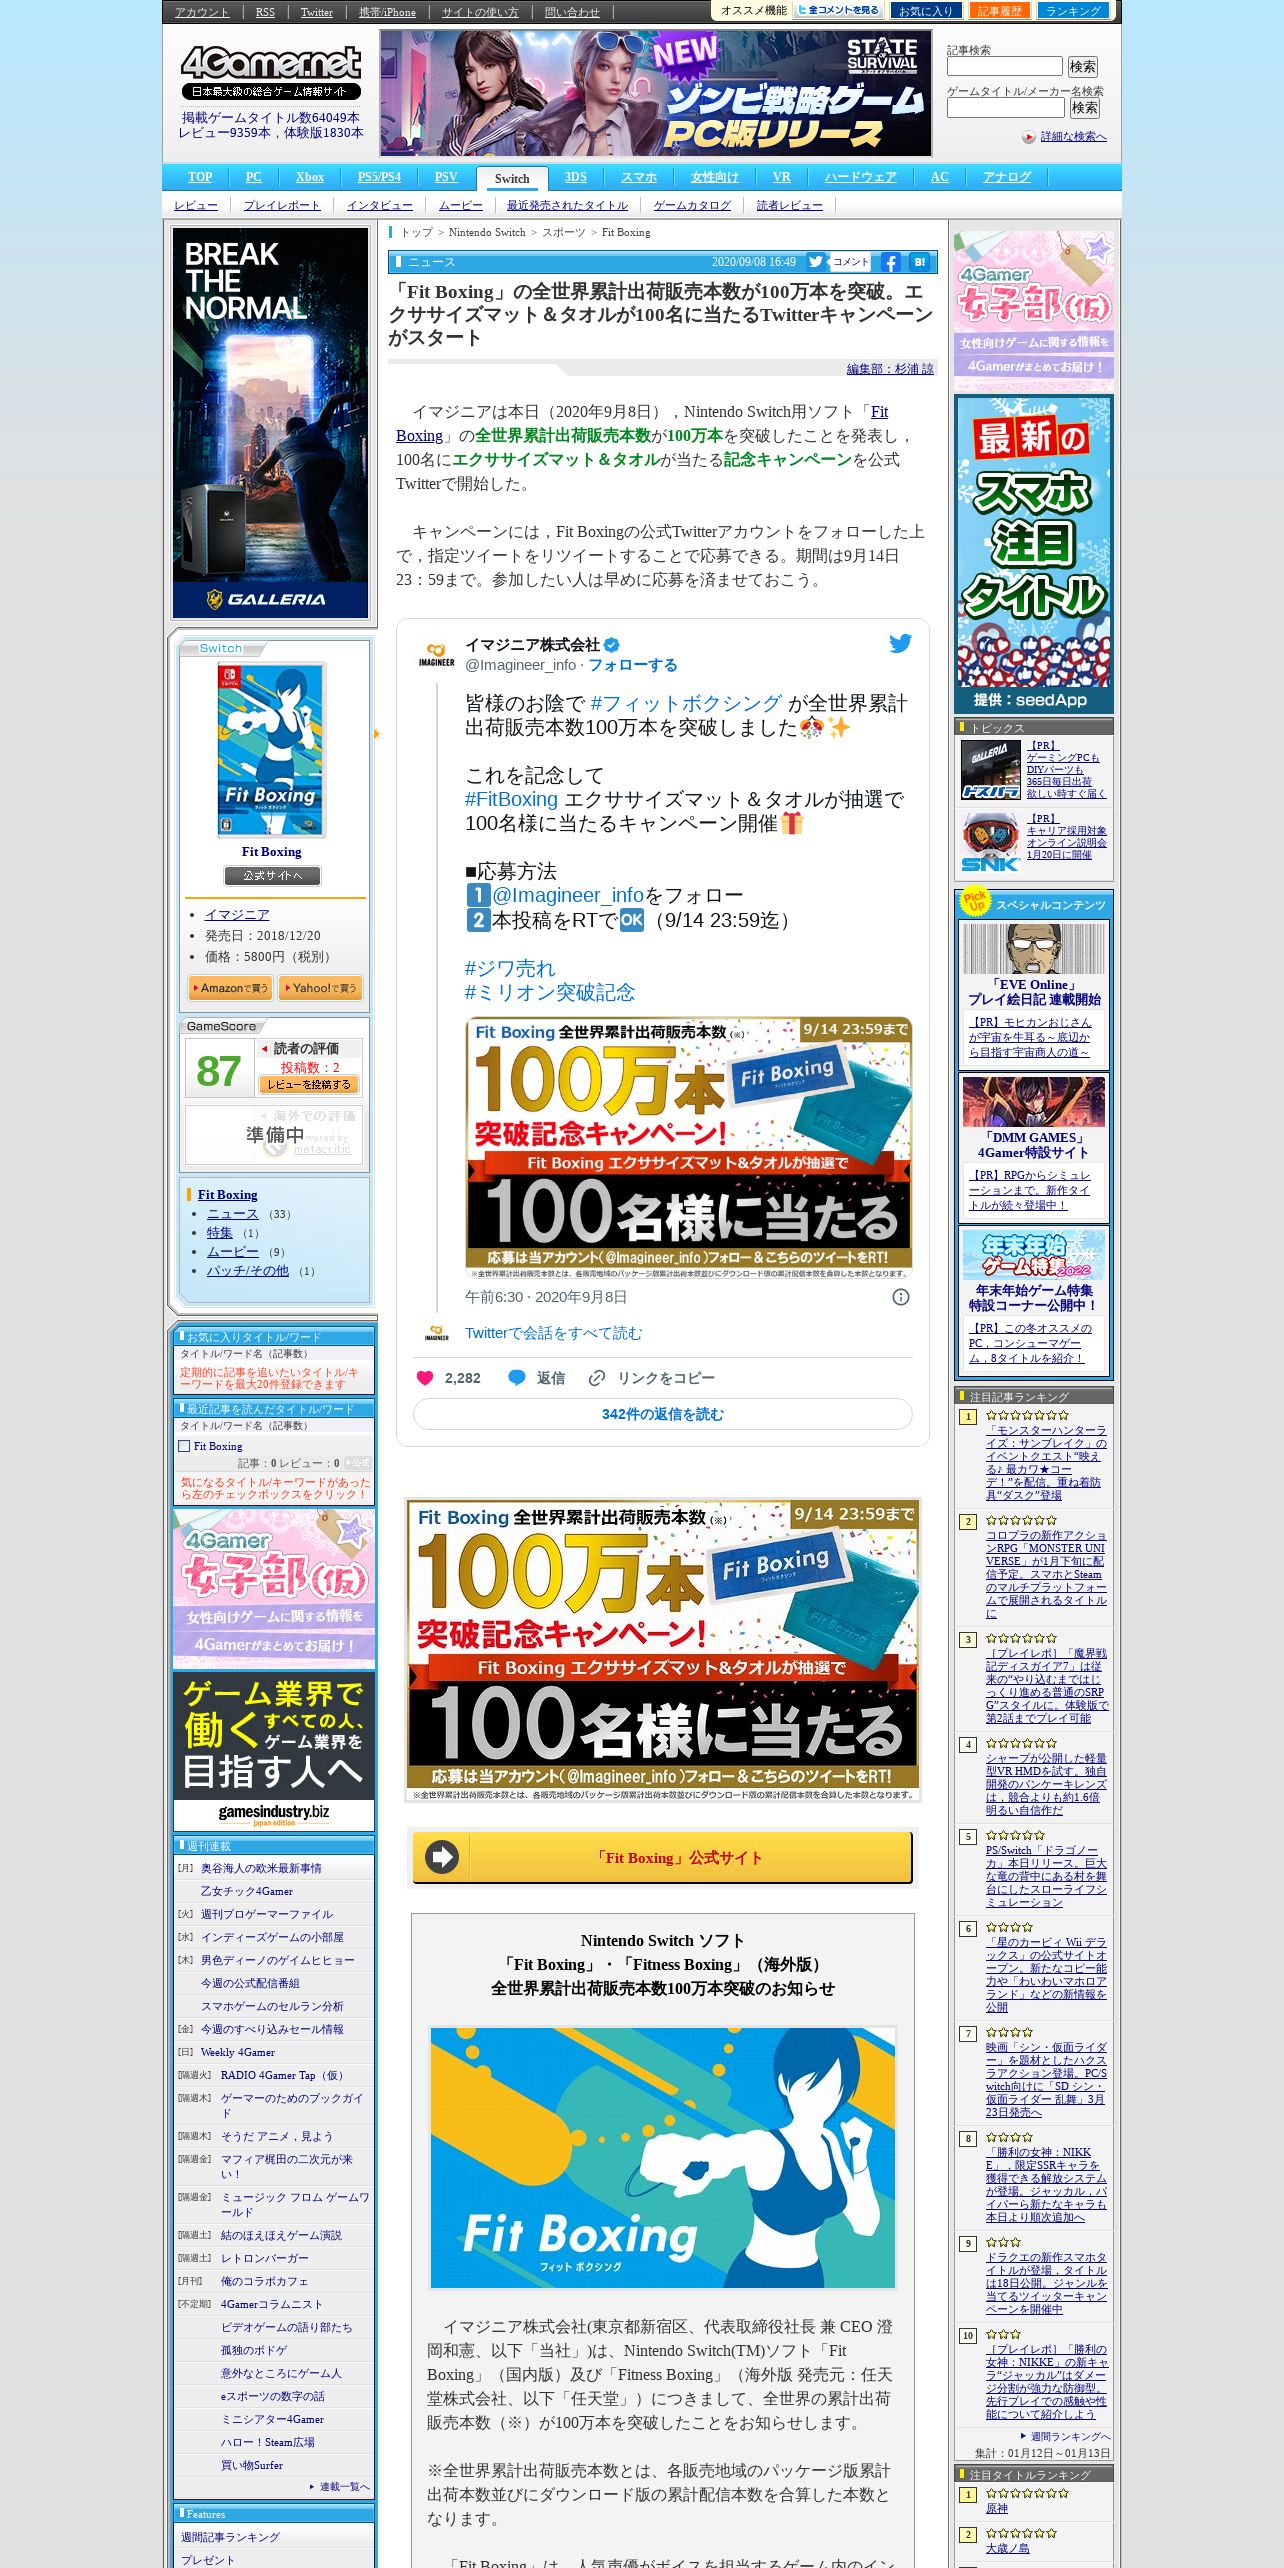Open the Xbox platform tab
1284x2568 pixels.
tap(310, 177)
